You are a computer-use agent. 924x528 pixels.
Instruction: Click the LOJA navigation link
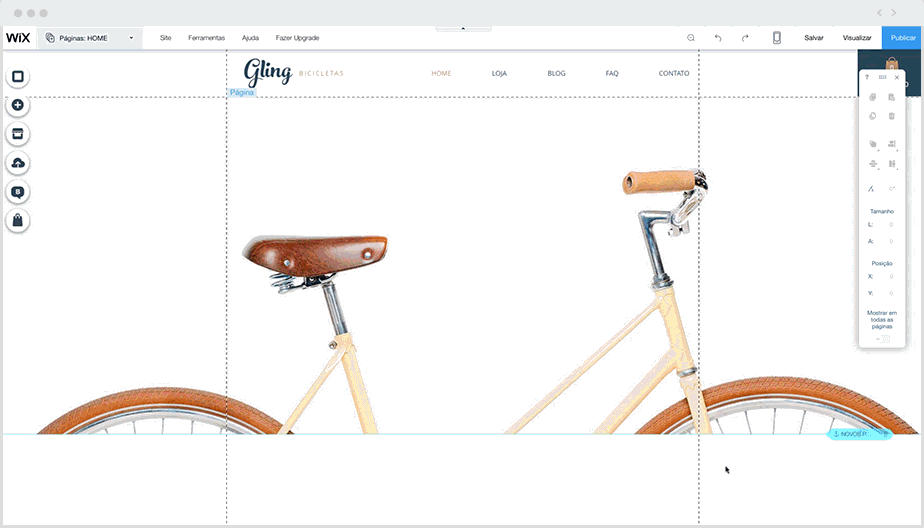coord(499,74)
